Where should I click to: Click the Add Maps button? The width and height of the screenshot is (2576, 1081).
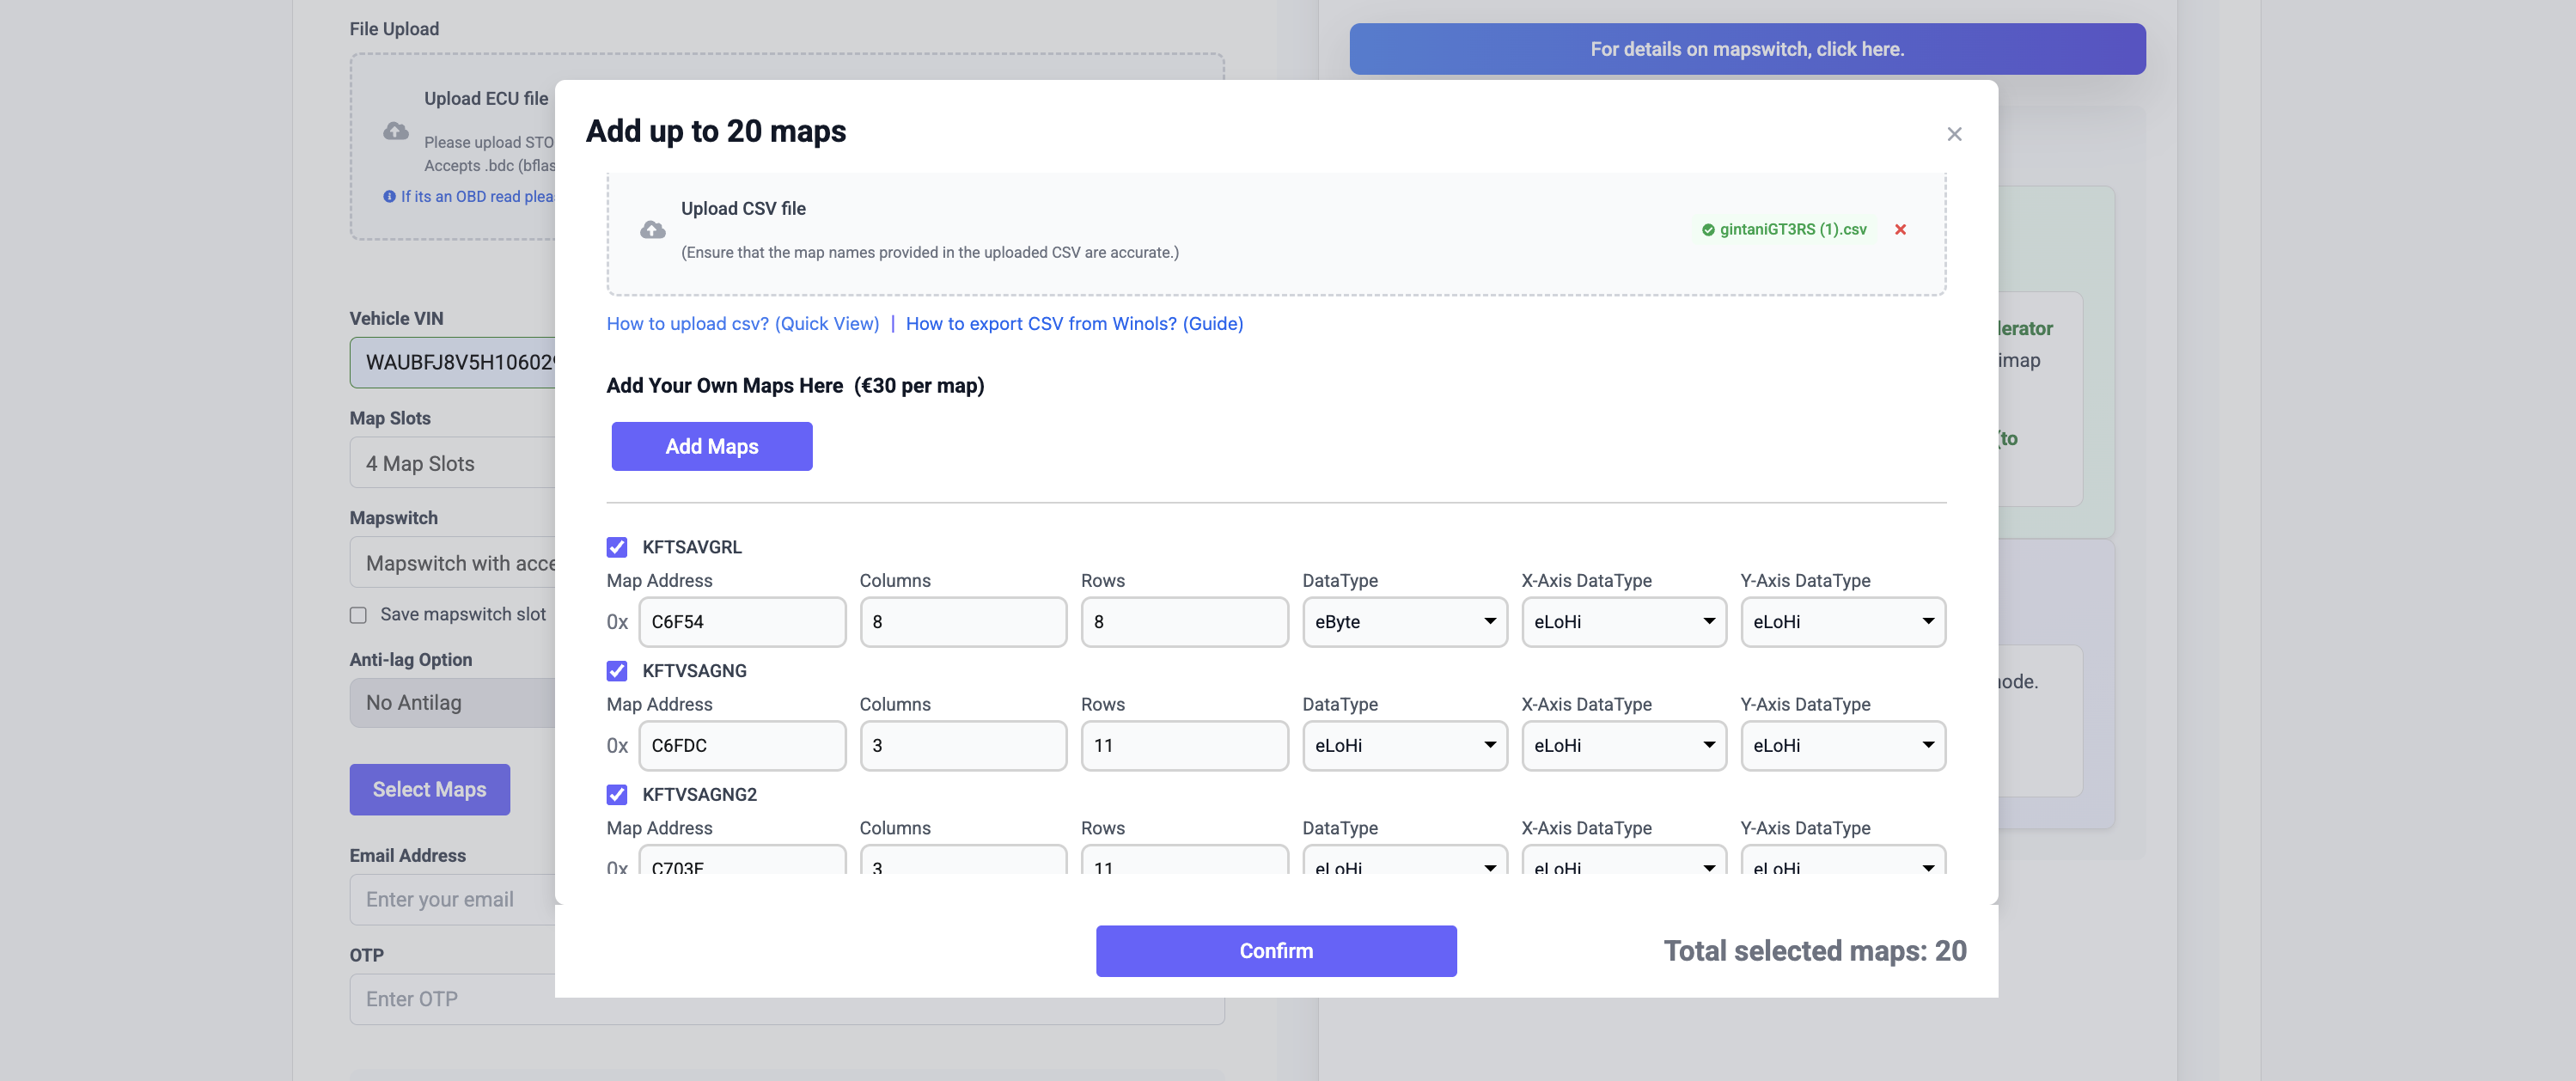pos(711,446)
